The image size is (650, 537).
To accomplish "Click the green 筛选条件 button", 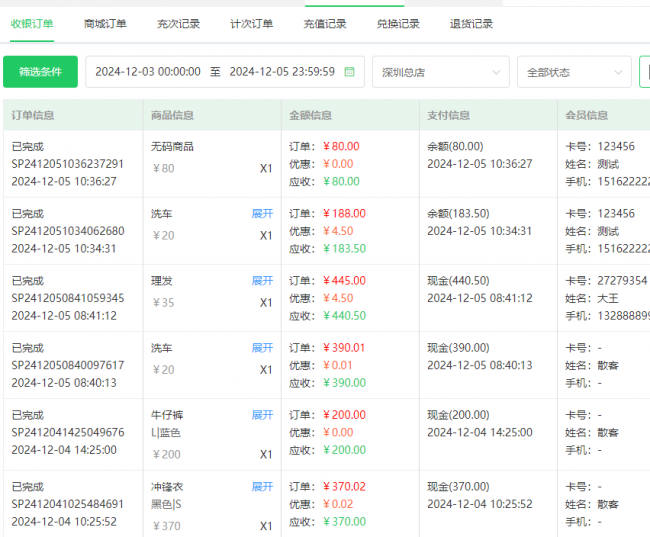I will point(40,72).
